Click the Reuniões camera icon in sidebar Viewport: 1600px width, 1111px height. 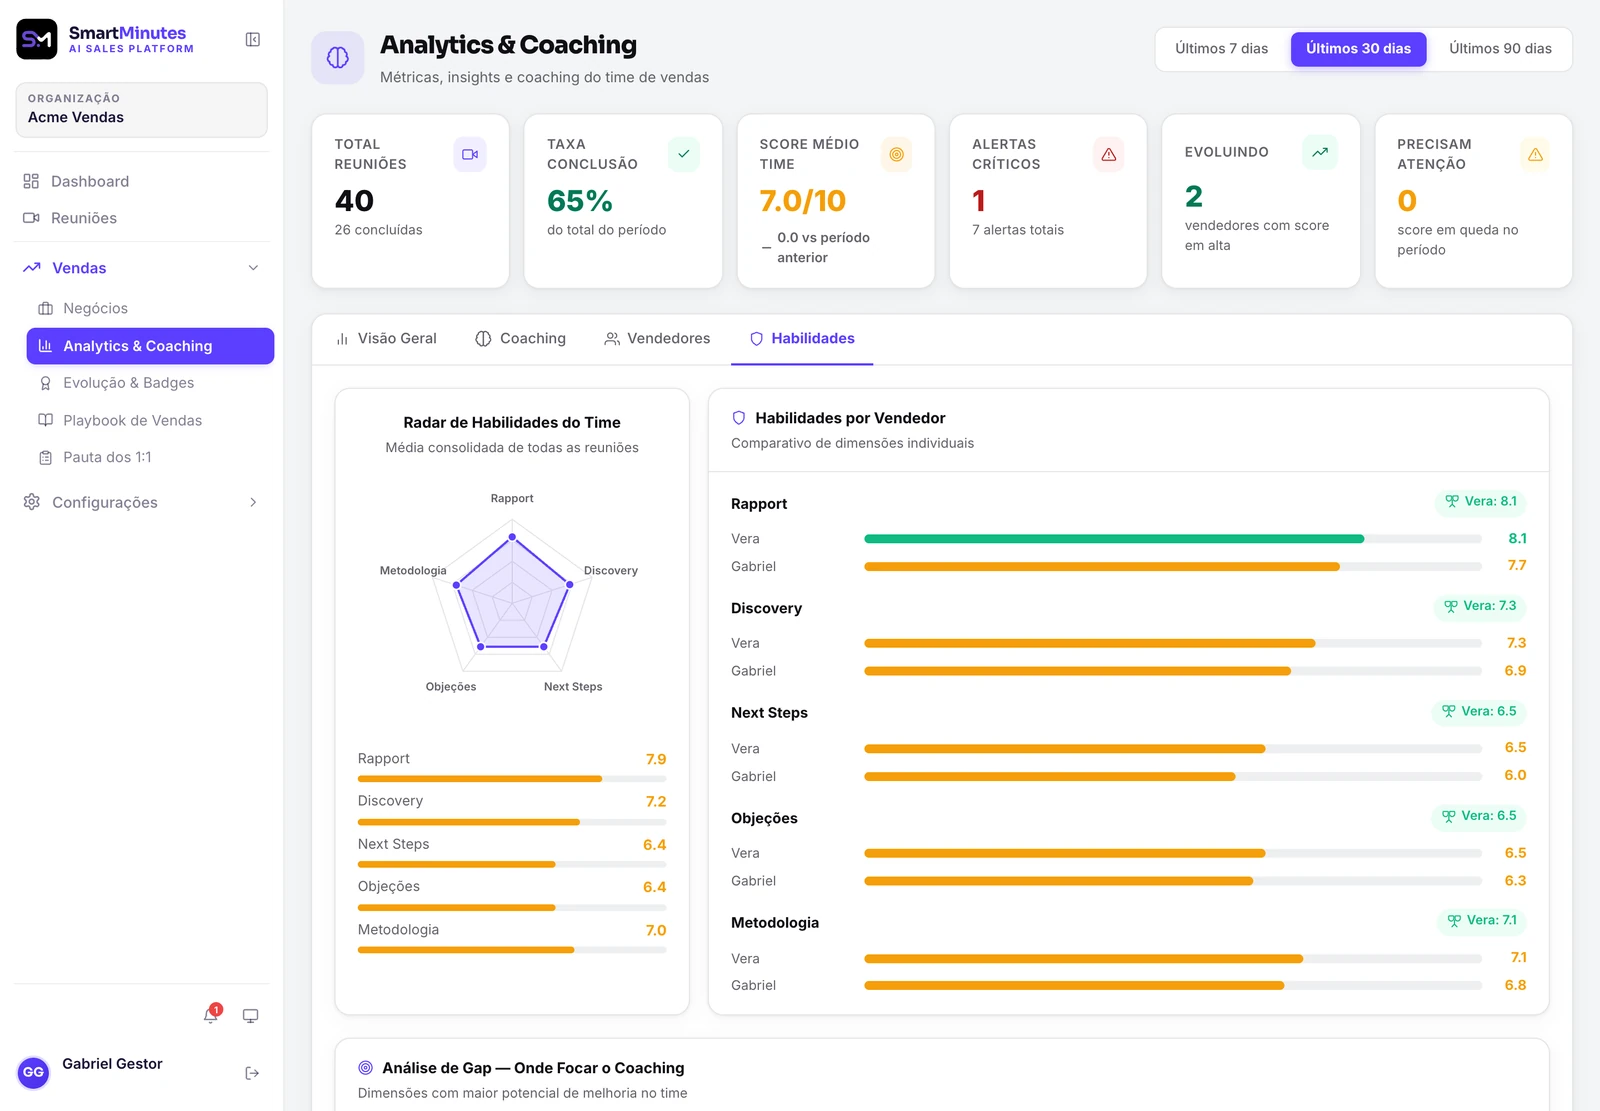[31, 218]
